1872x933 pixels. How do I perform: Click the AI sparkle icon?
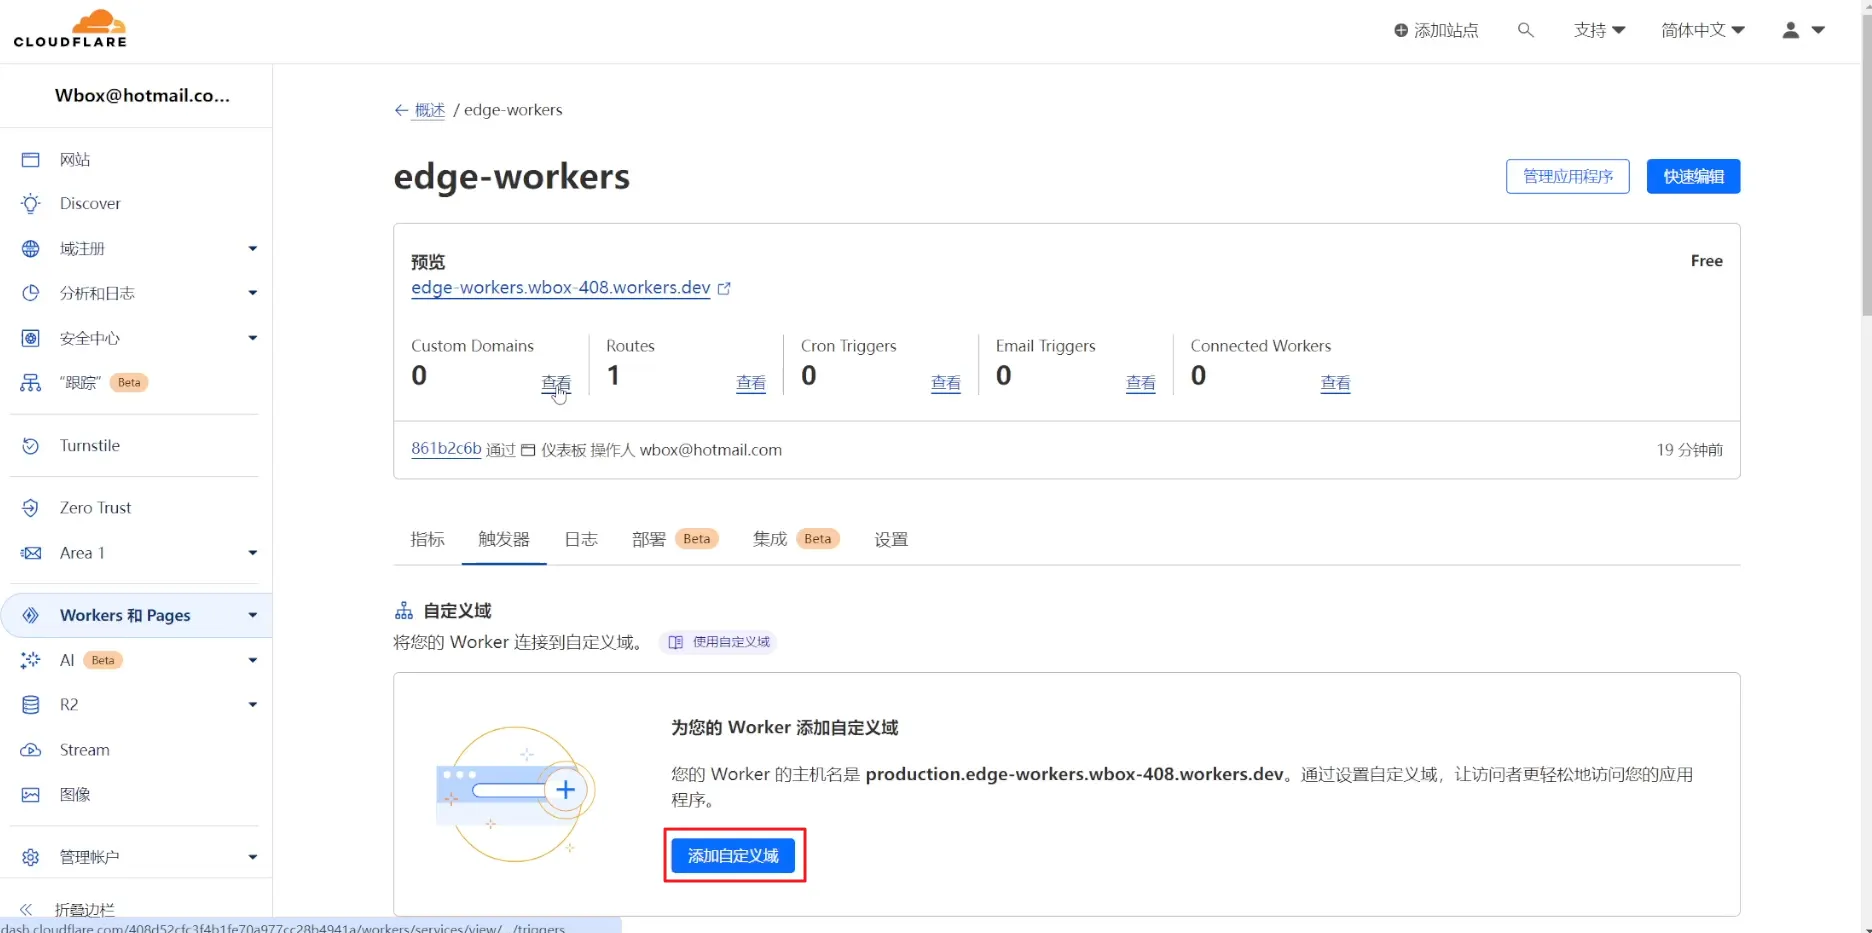click(x=31, y=660)
